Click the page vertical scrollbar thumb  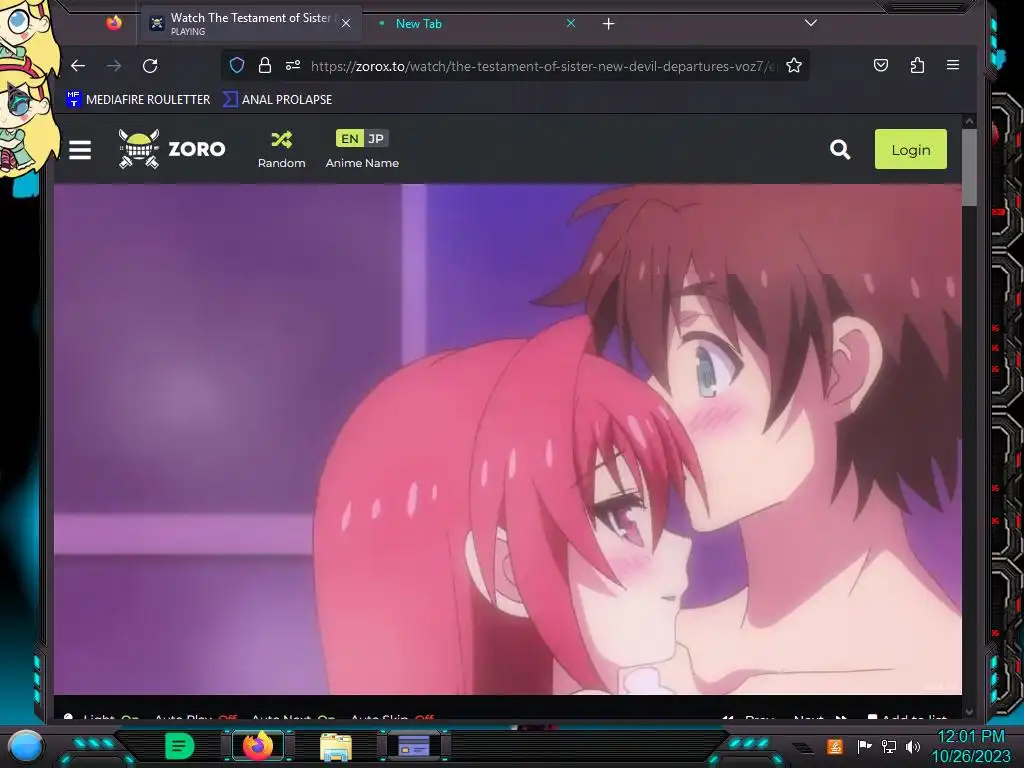(969, 167)
